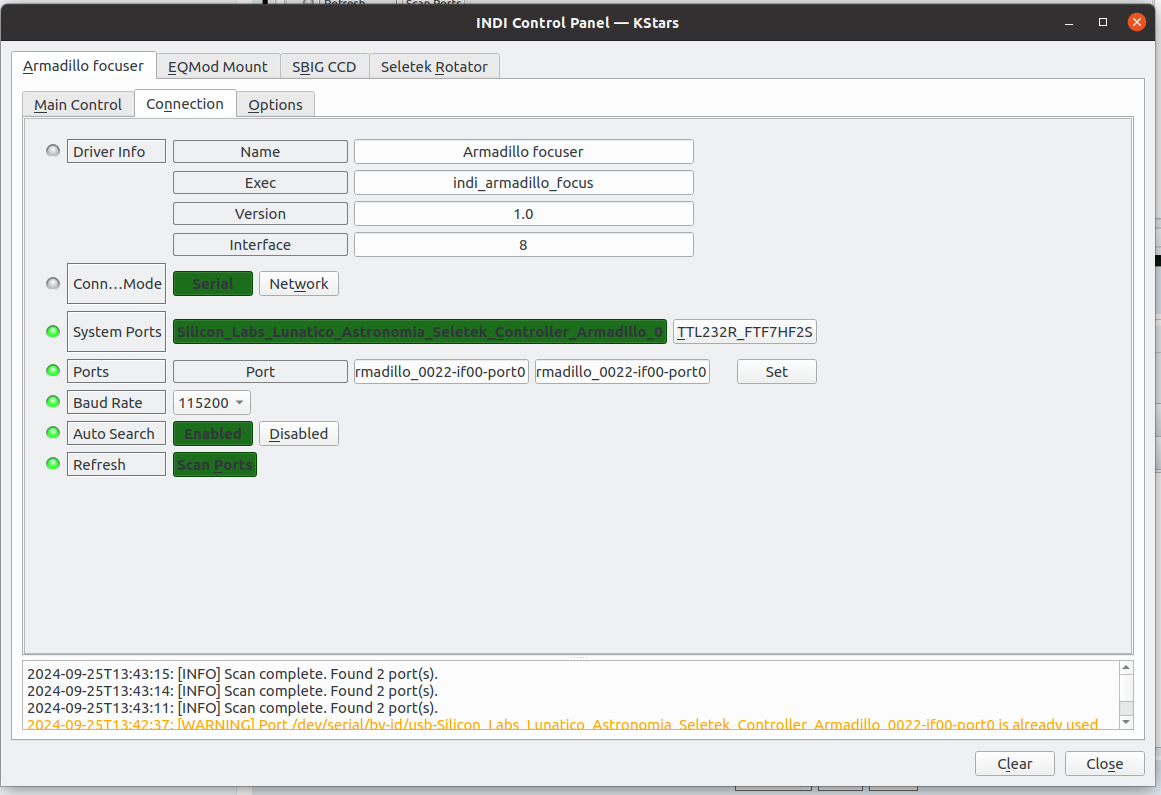The height and width of the screenshot is (795, 1161).
Task: Choose the Silicon_Labs Seletek Armadillo system port
Action: point(420,332)
